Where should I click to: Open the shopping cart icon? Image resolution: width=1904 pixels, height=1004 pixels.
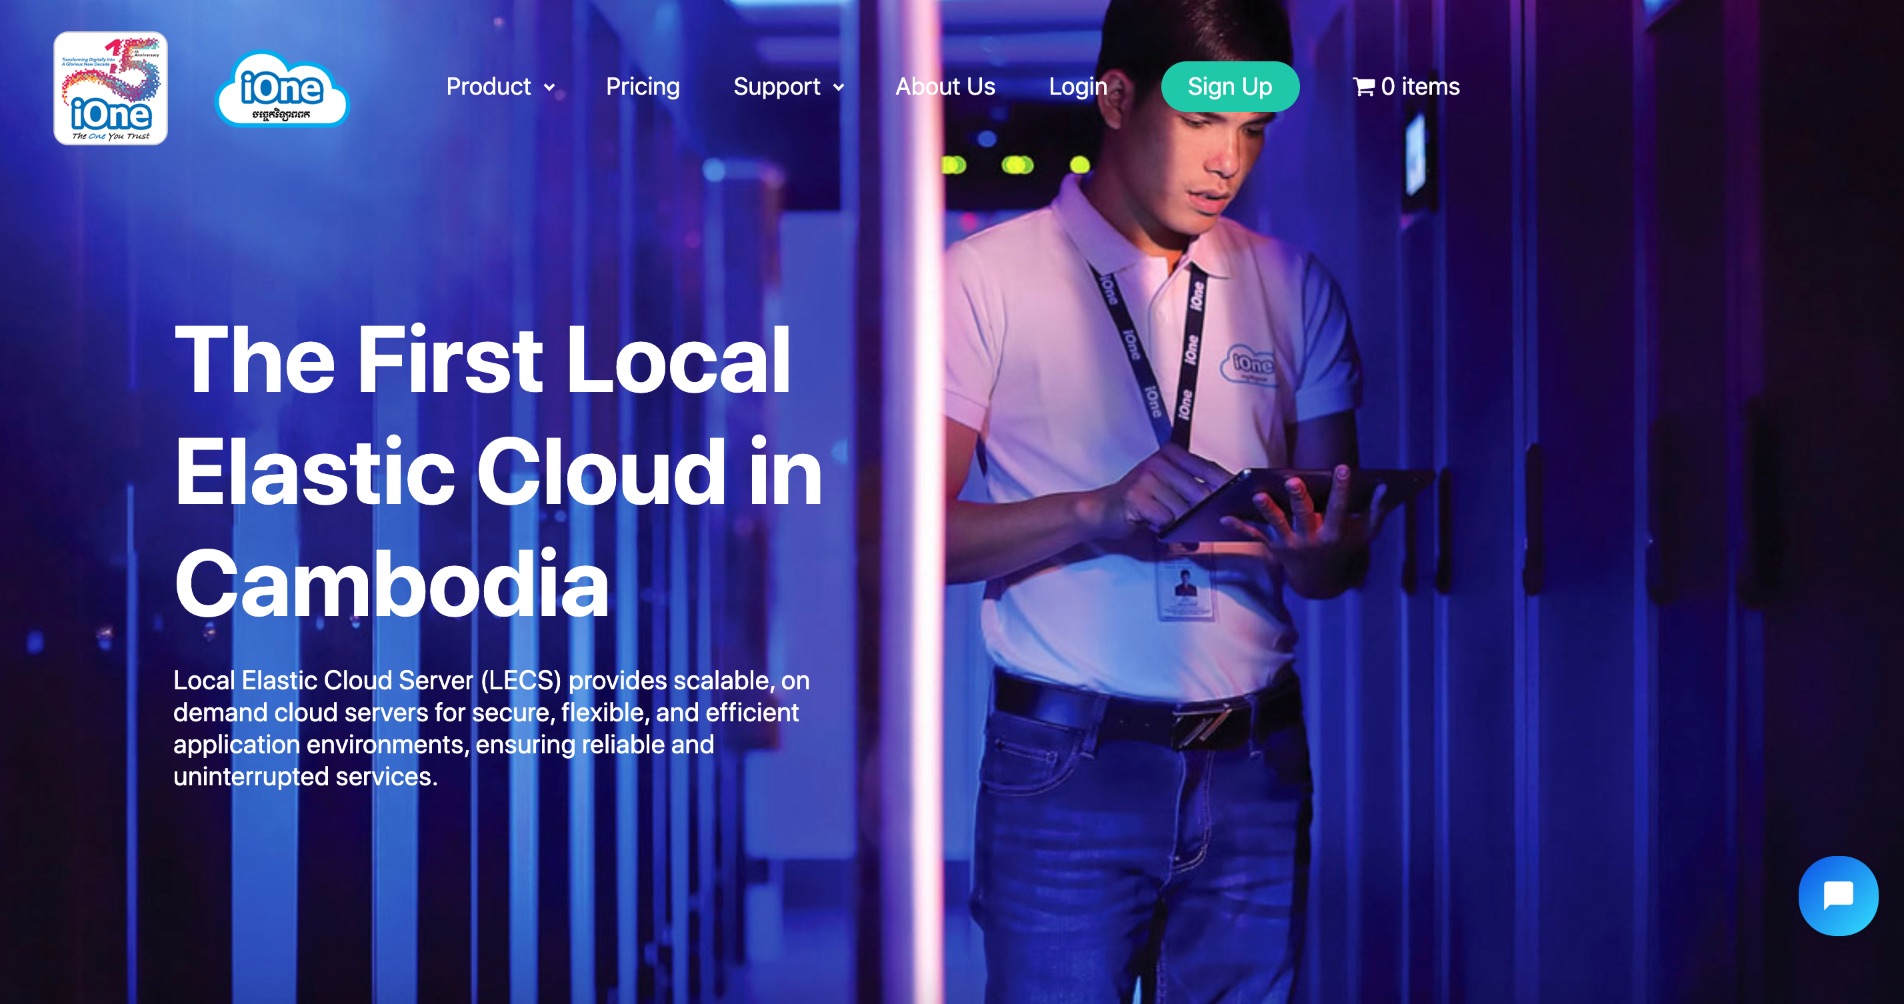pyautogui.click(x=1363, y=87)
